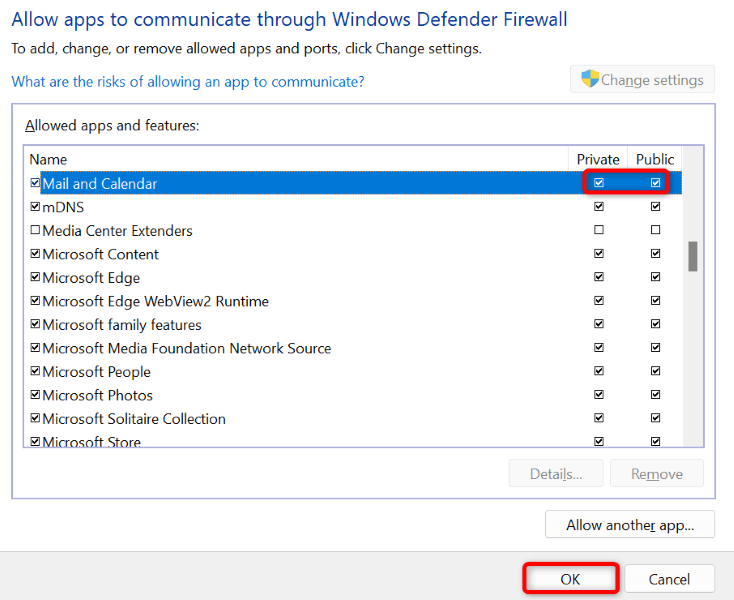The width and height of the screenshot is (734, 600).
Task: Toggle Private checkbox for Microsoft family features
Action: (x=599, y=324)
